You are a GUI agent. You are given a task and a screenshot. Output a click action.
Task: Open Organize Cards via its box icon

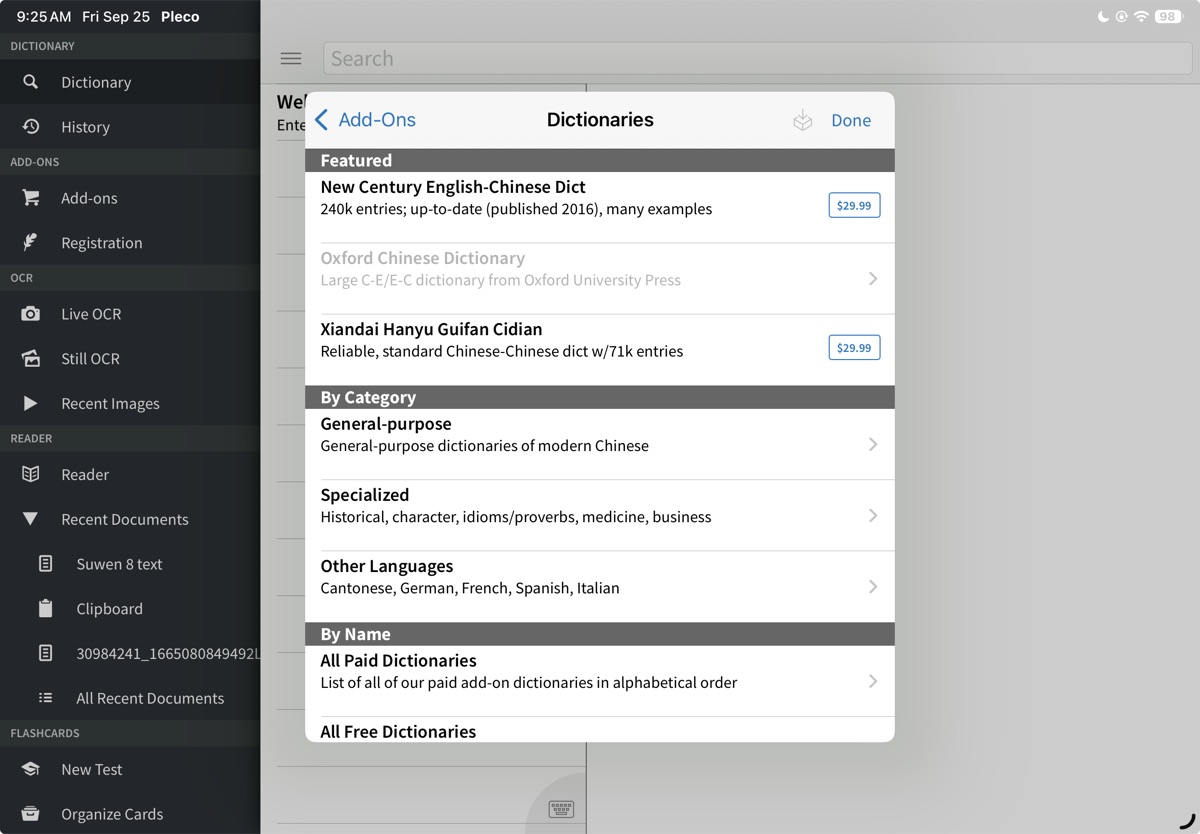pyautogui.click(x=31, y=813)
